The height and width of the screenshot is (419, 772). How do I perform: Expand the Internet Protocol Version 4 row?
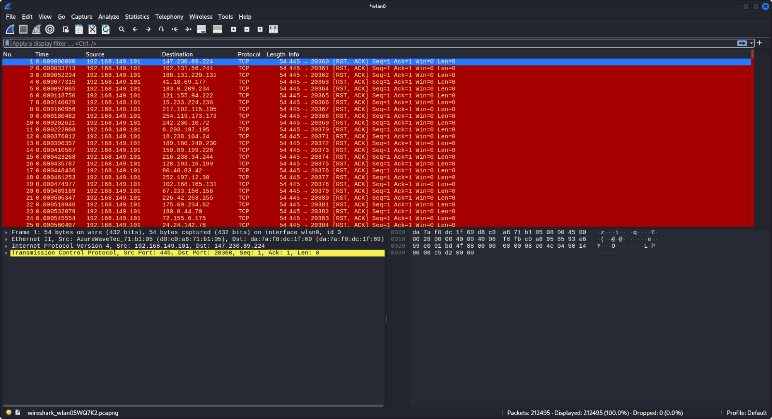click(5, 246)
